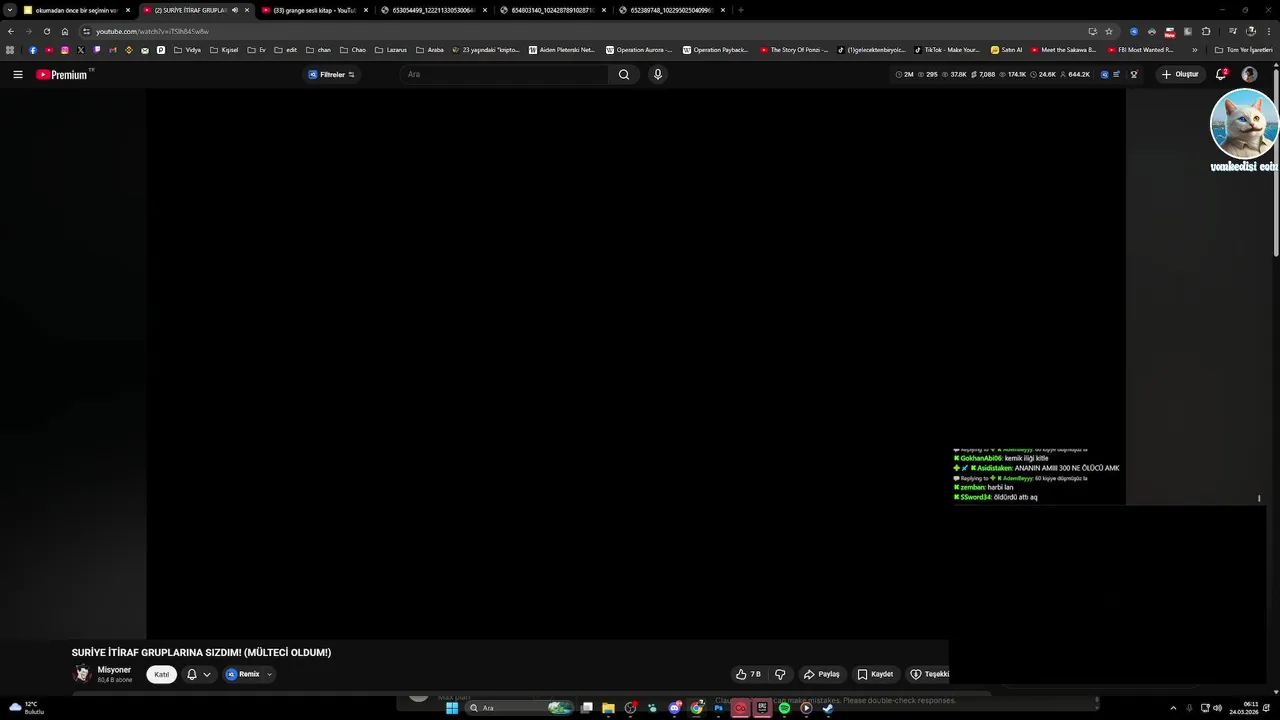Click the YouTube search input field

505,74
